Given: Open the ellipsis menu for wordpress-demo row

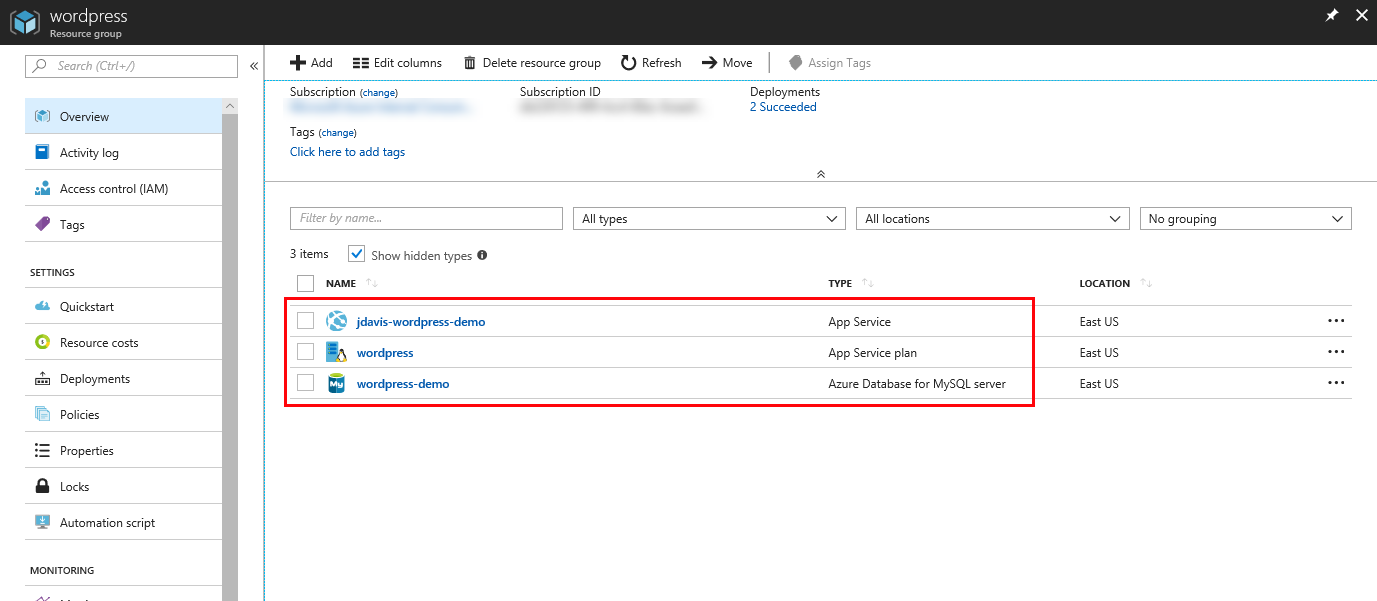Looking at the screenshot, I should click(1336, 383).
